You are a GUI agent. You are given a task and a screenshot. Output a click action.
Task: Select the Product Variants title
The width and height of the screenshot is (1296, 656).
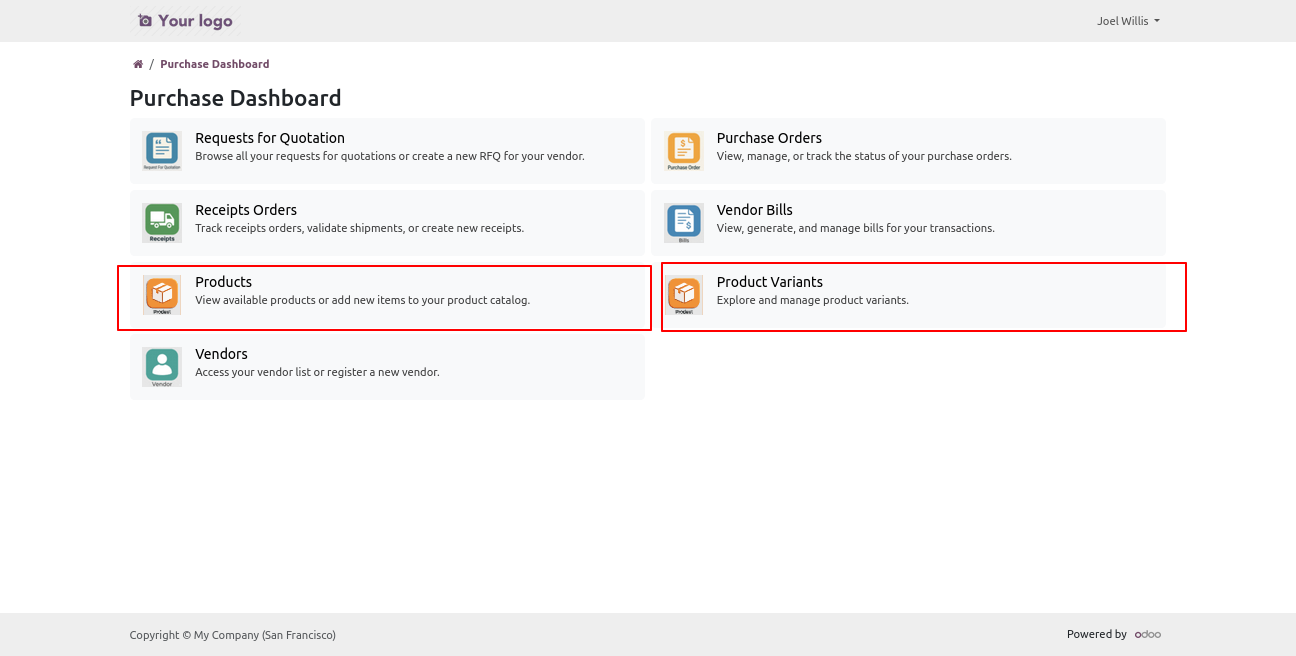769,282
